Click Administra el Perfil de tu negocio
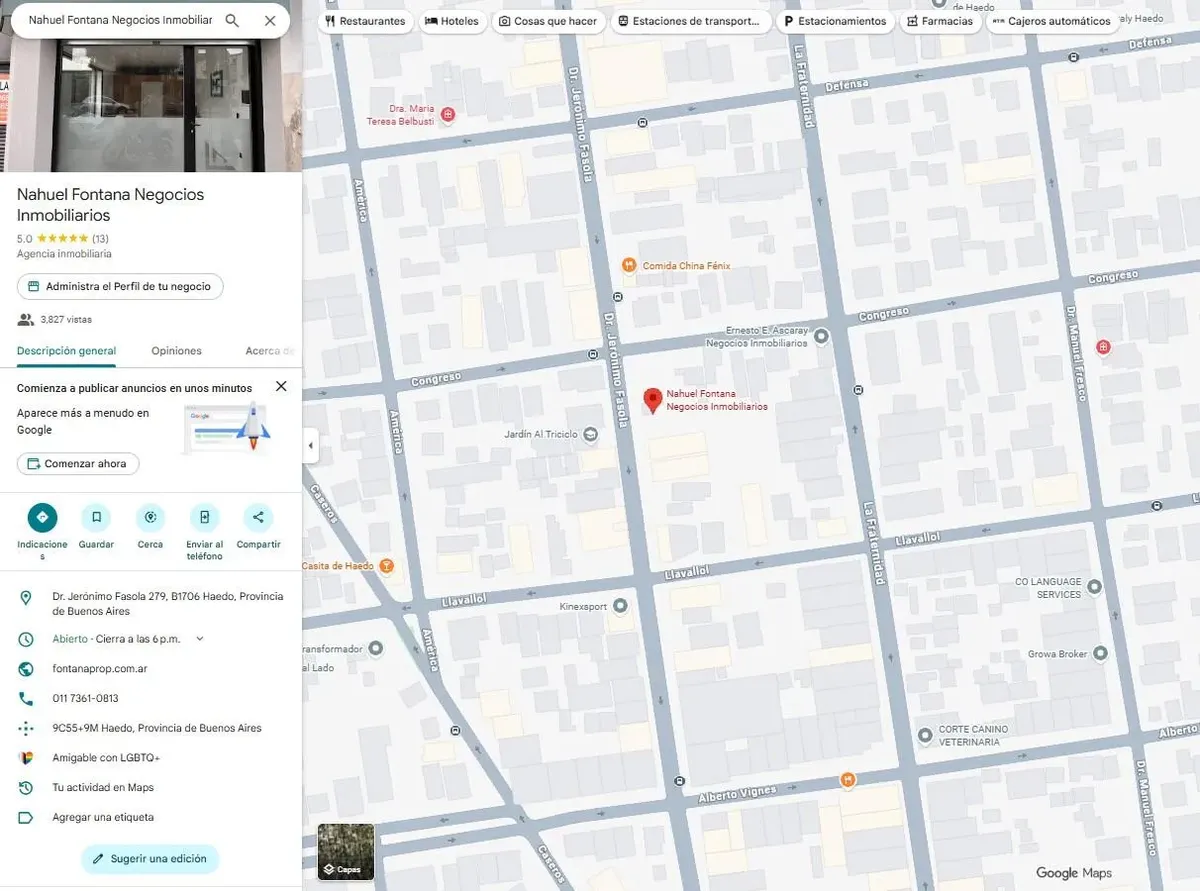The image size is (1200, 891). pyautogui.click(x=120, y=287)
